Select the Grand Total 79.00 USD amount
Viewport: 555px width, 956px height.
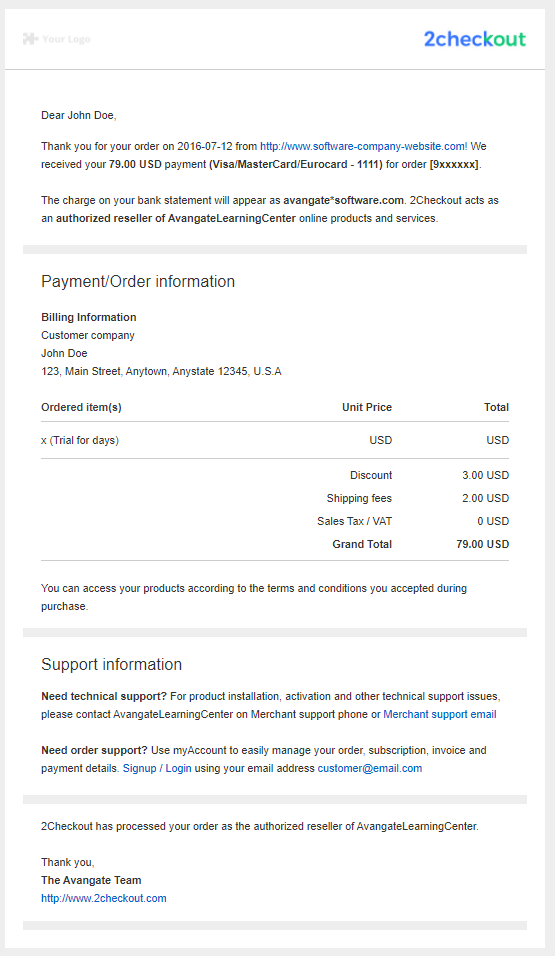point(482,544)
